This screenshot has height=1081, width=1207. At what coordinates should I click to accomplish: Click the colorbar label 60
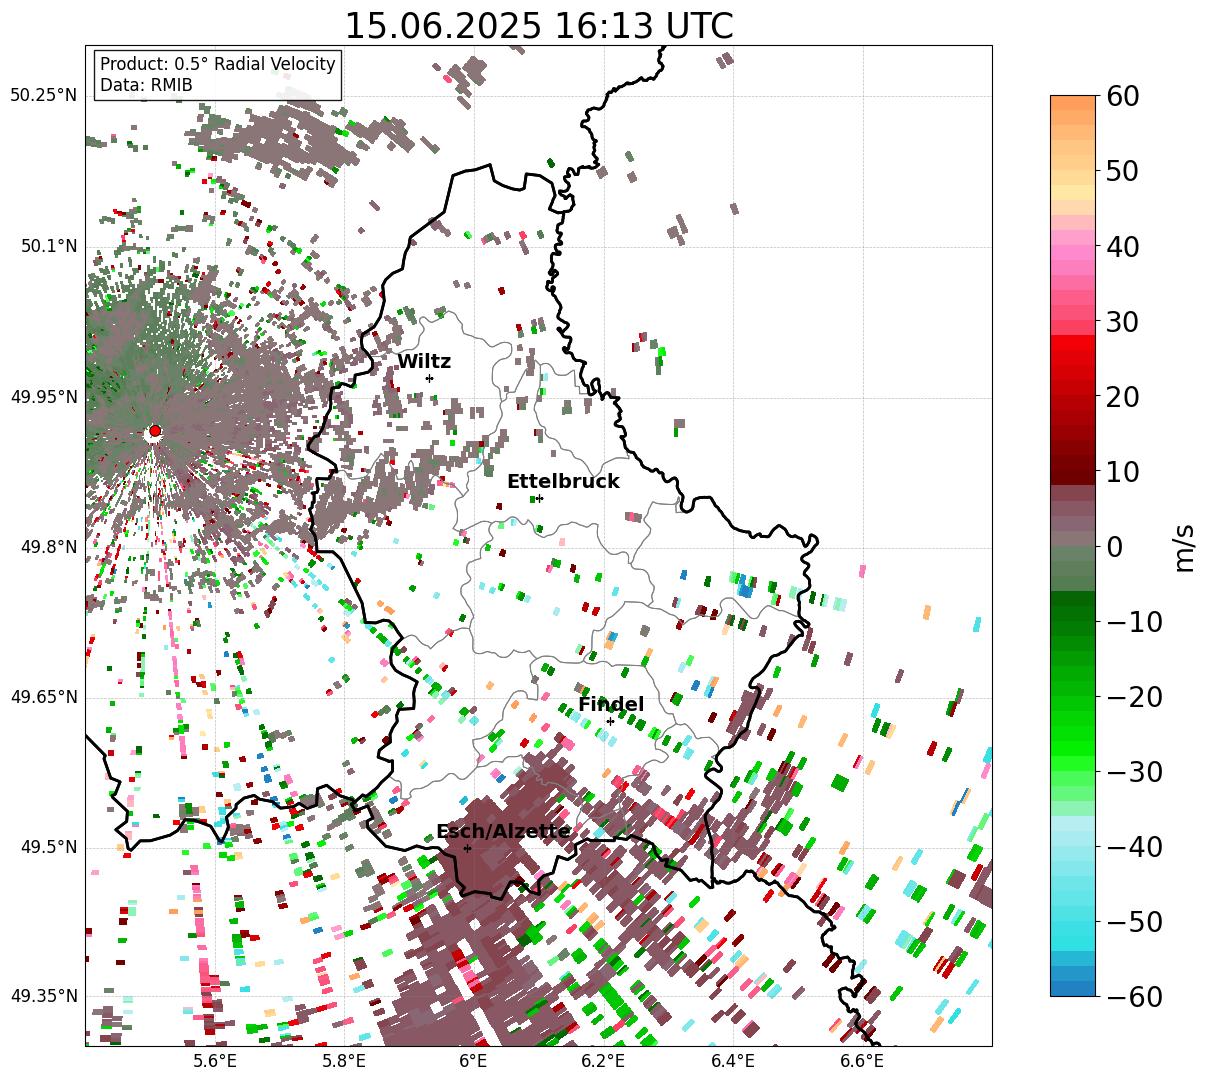pos(1122,96)
